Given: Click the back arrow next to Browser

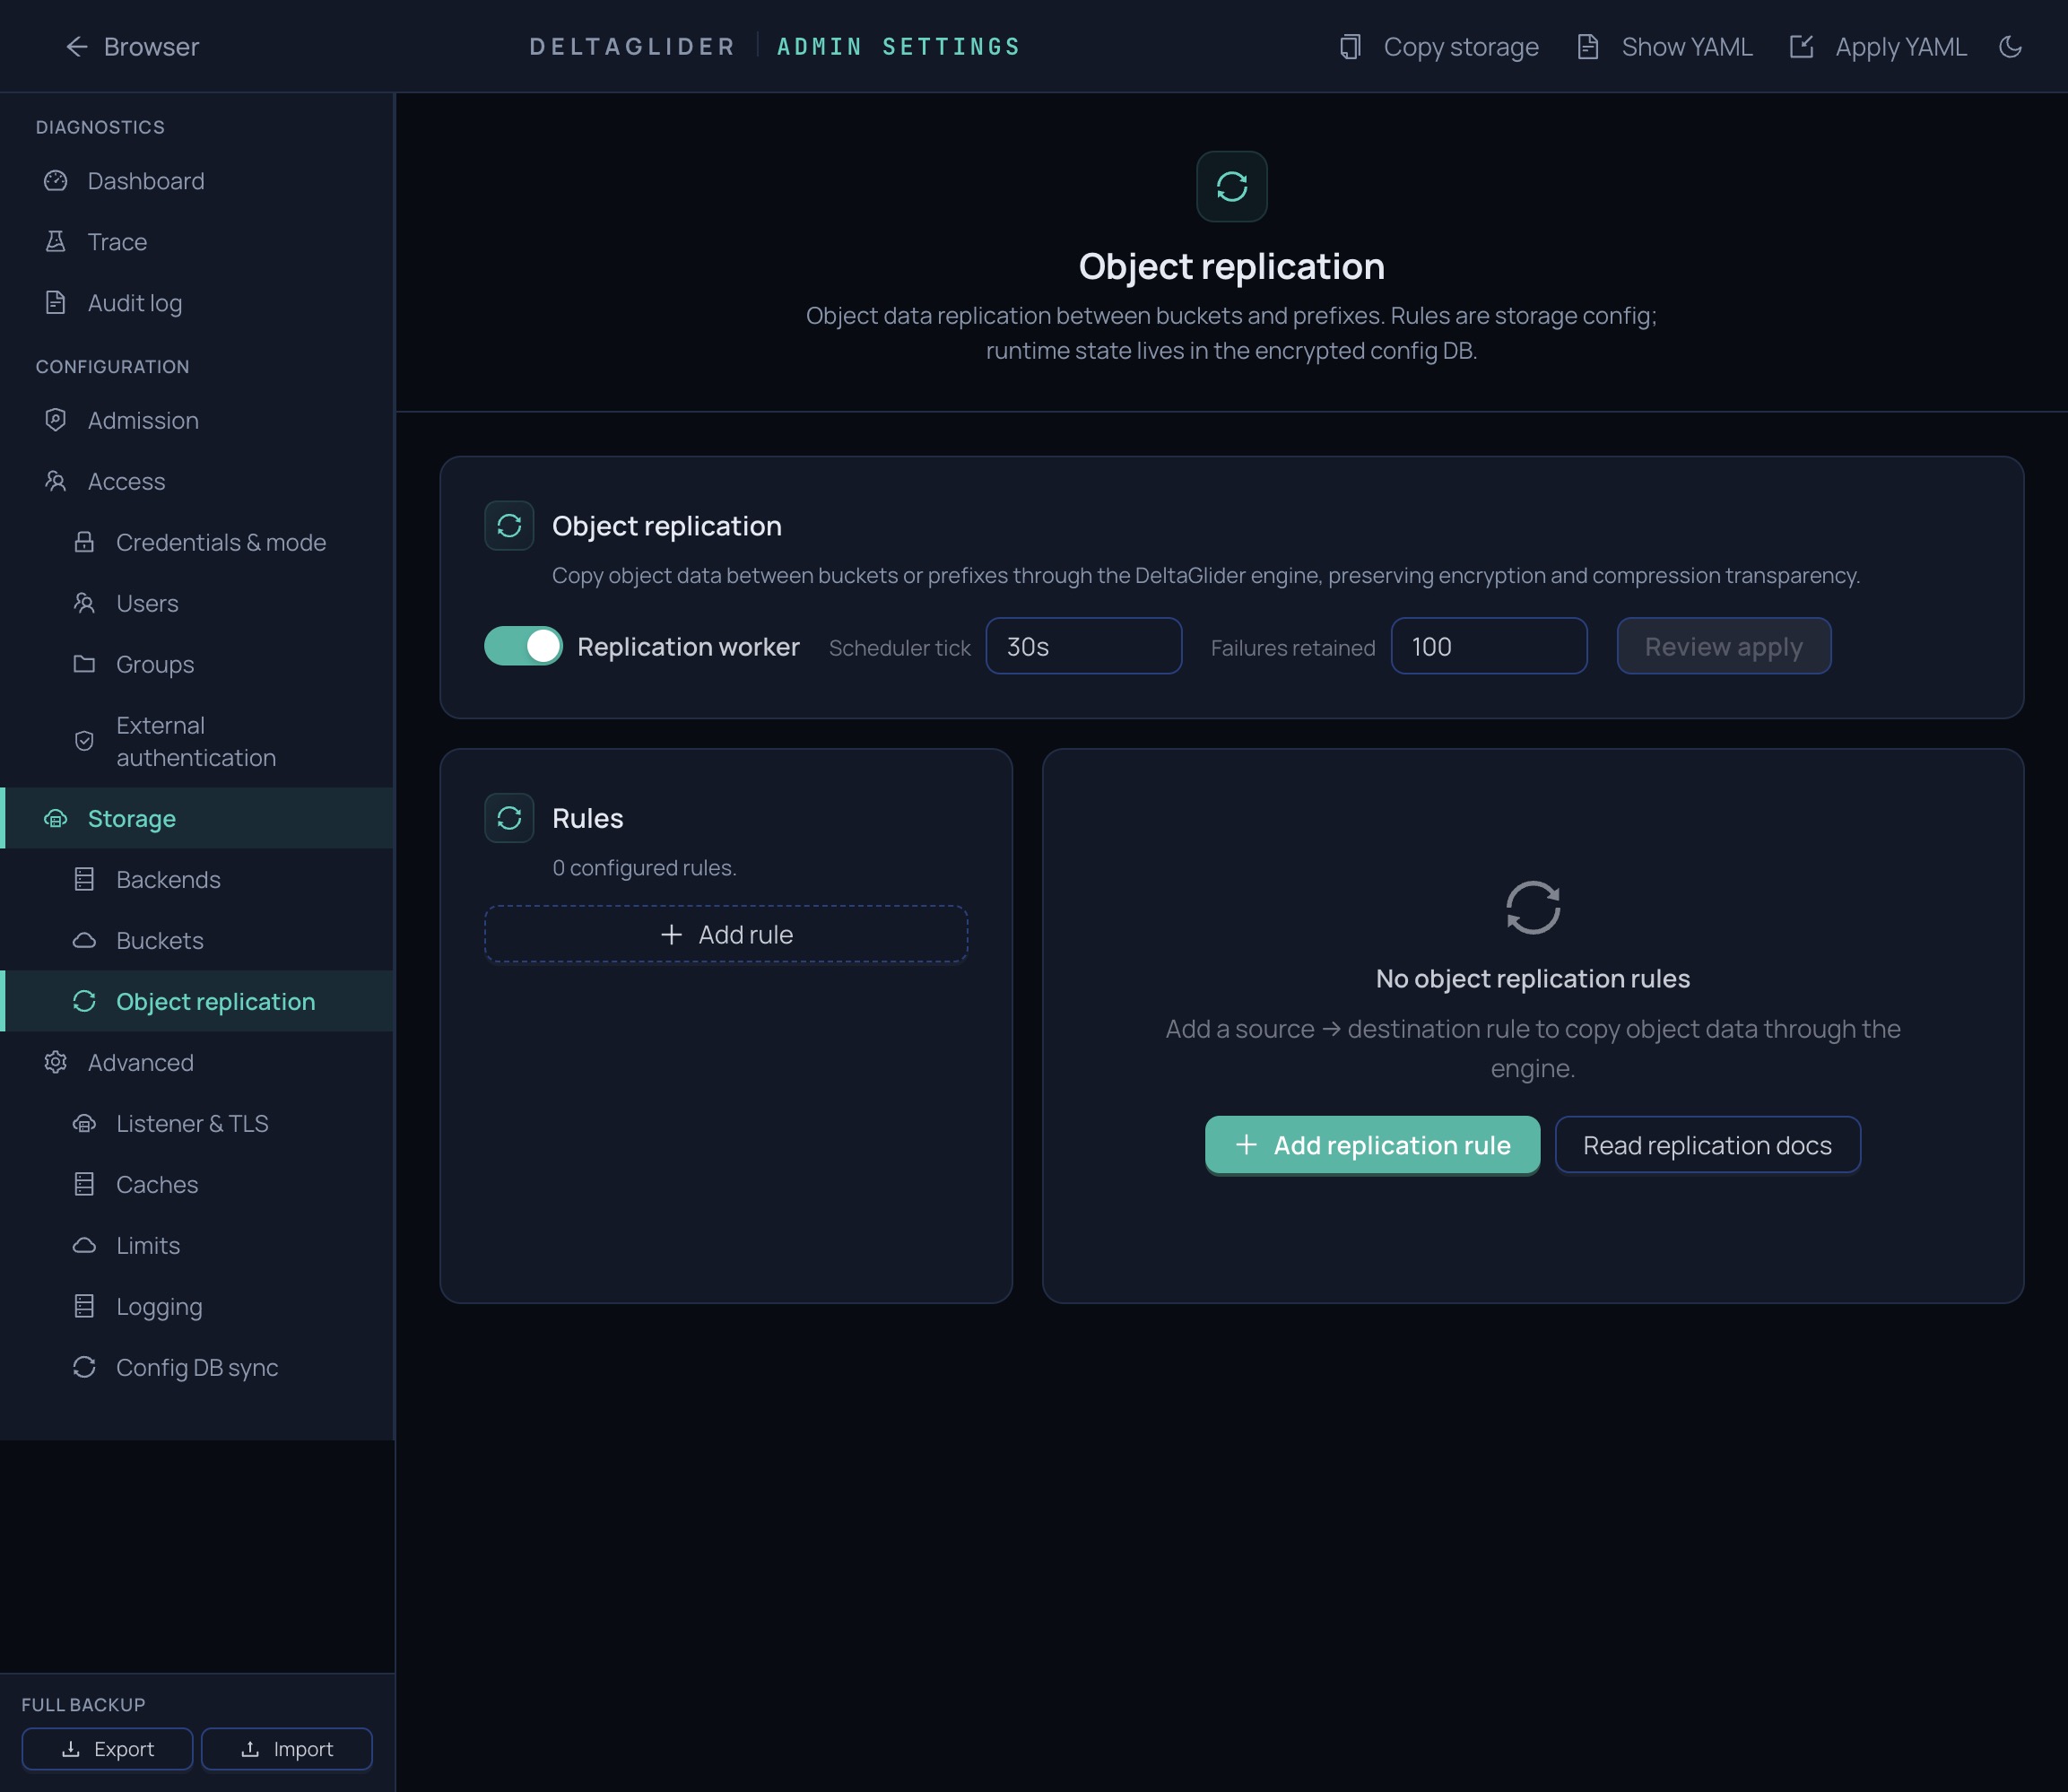Looking at the screenshot, I should pyautogui.click(x=77, y=46).
